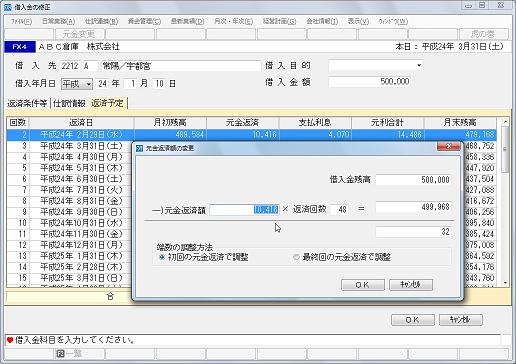516x364 pixels.
Task: Click the remainder field showing 32
Action: point(413,232)
